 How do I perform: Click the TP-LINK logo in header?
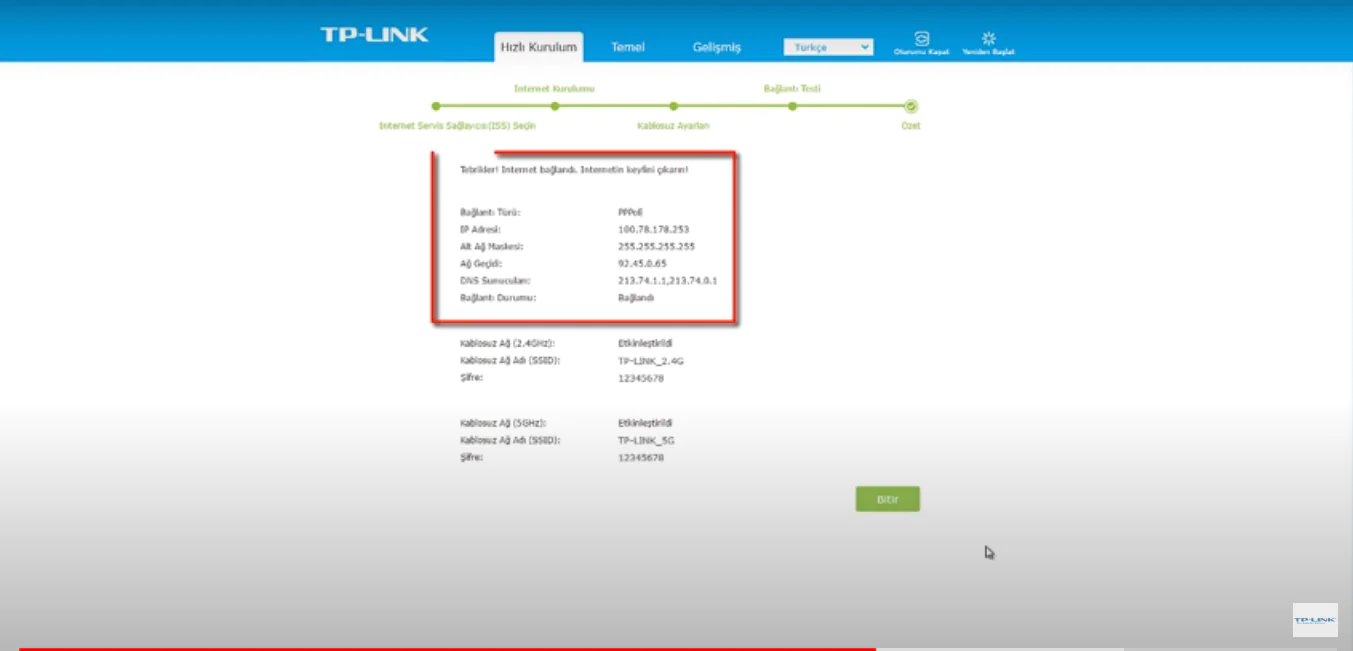click(374, 35)
